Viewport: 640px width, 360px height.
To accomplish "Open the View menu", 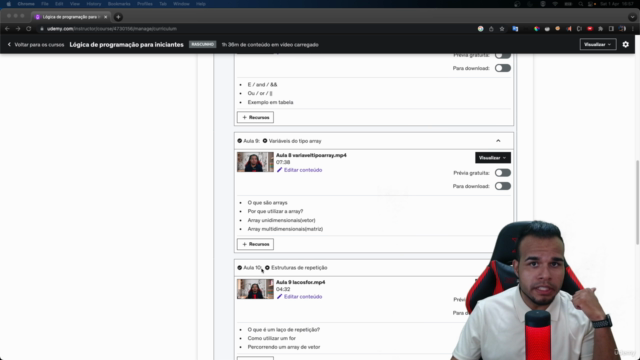I will click(x=75, y=4).
